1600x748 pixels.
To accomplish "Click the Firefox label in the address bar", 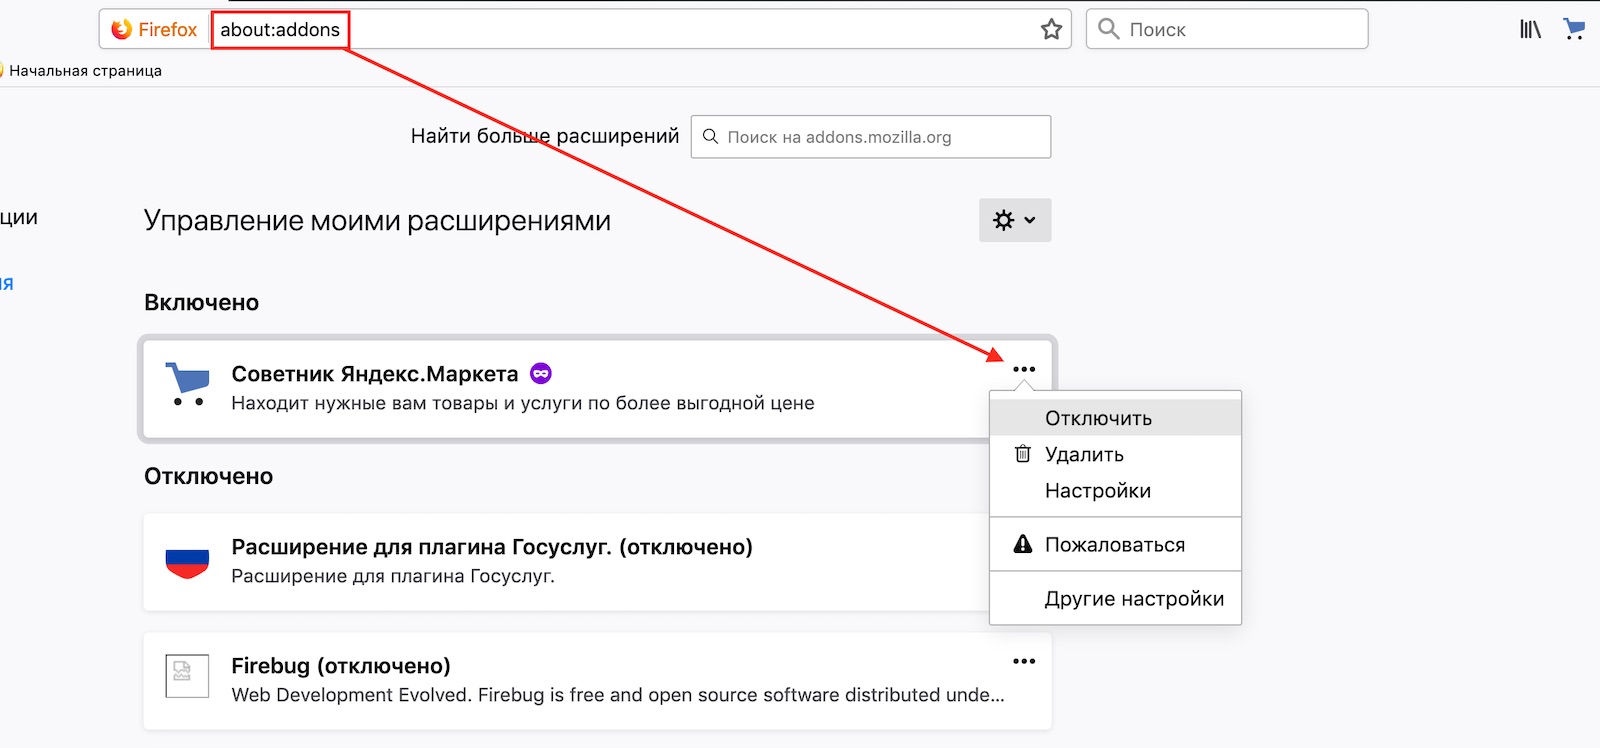I will [x=167, y=30].
